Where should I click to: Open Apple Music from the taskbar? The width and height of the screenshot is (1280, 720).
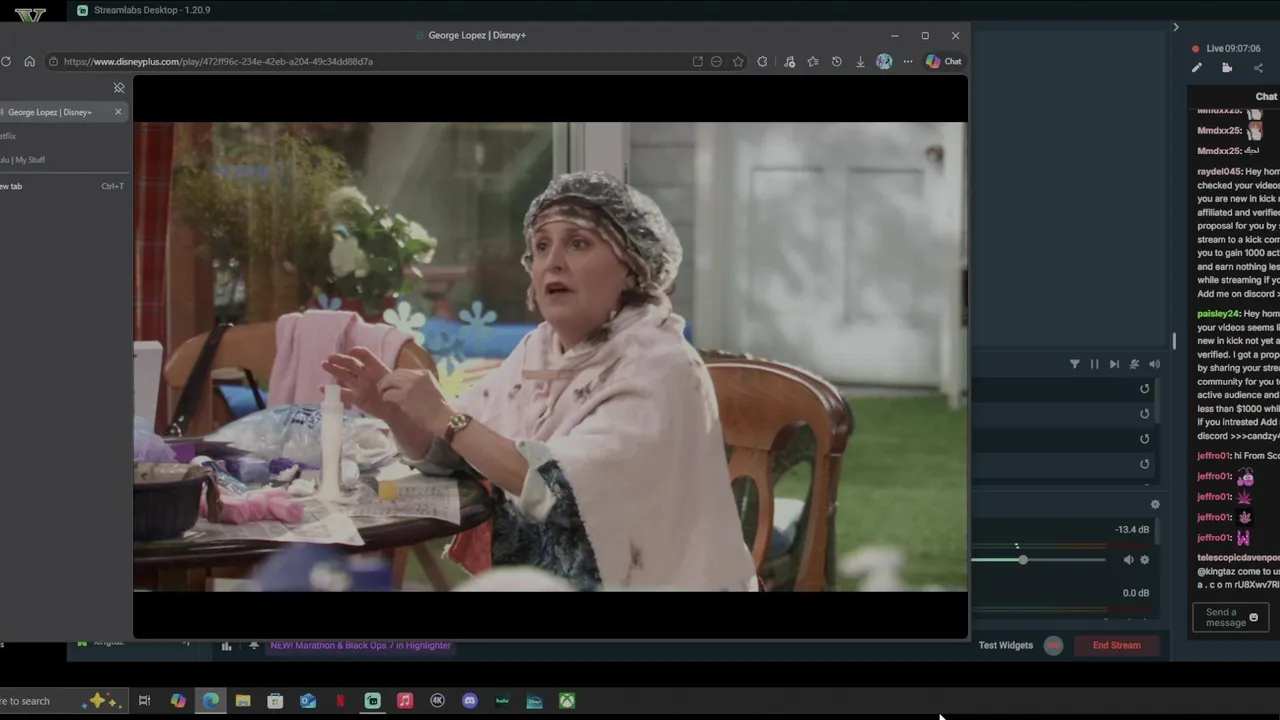(405, 701)
